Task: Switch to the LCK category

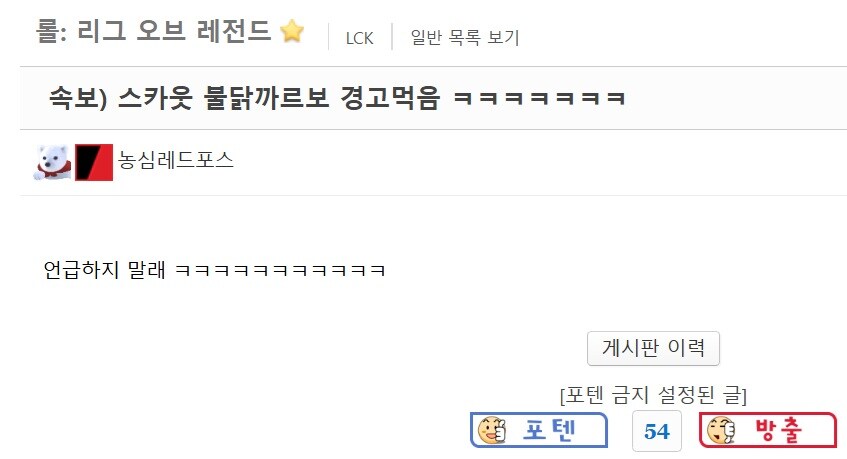Action: pos(359,38)
